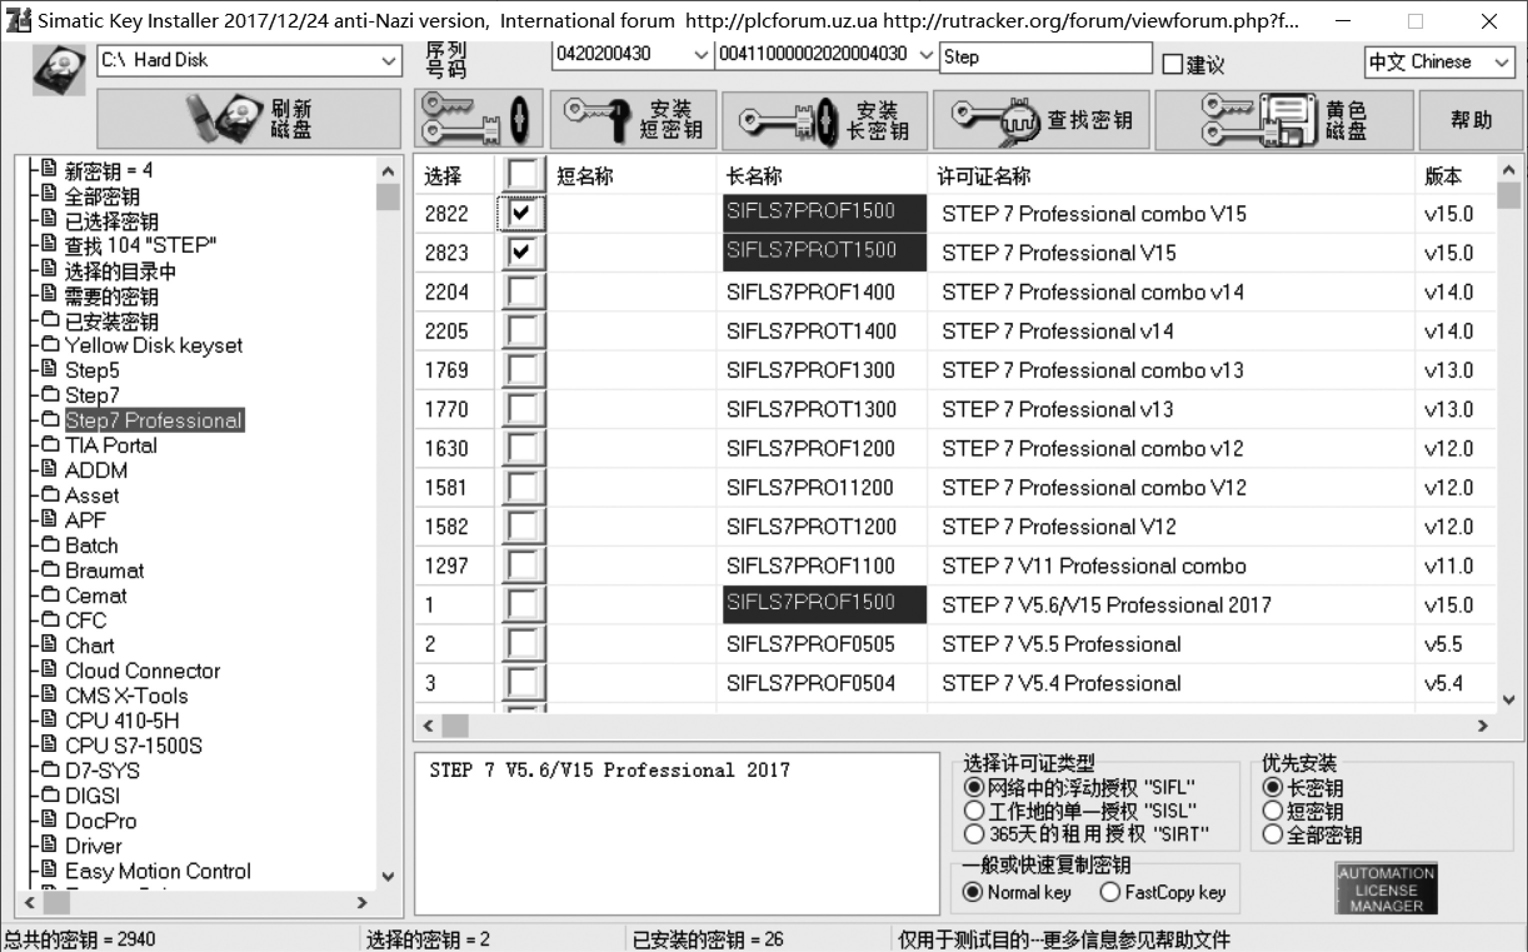Viewport: 1528px width, 952px height.
Task: Click key table horizontal scrollbar right arrow
Action: pos(1484,726)
